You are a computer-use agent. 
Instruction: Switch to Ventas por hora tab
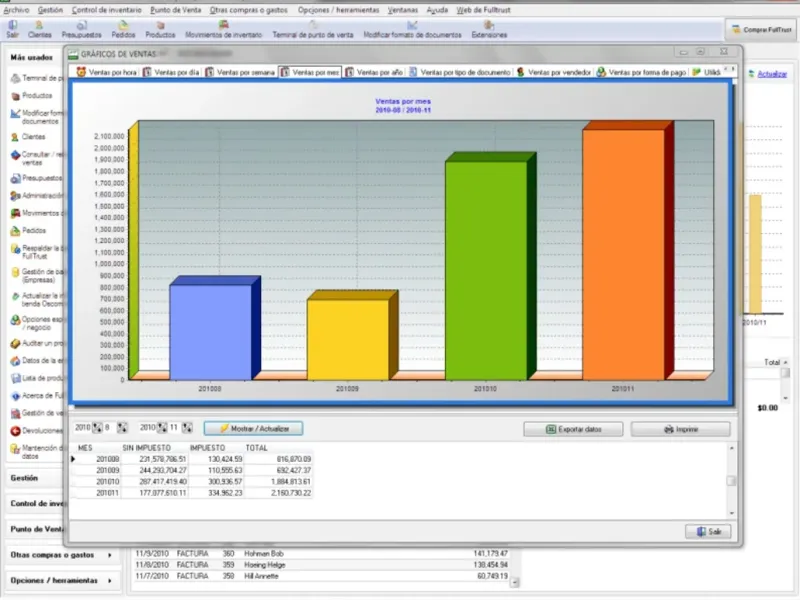[106, 72]
